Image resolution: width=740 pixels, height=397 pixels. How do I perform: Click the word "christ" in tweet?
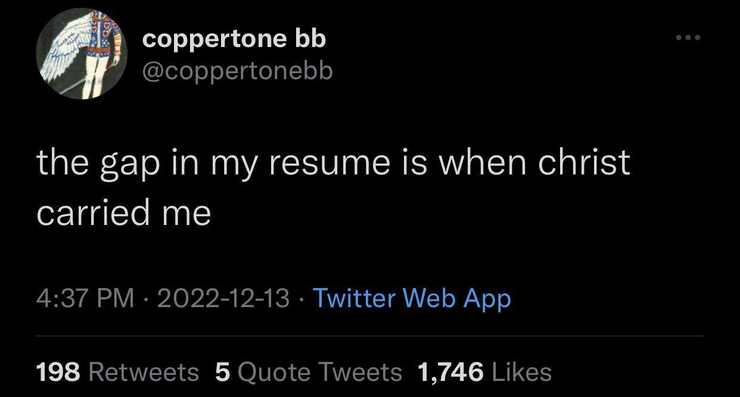[x=584, y=162]
